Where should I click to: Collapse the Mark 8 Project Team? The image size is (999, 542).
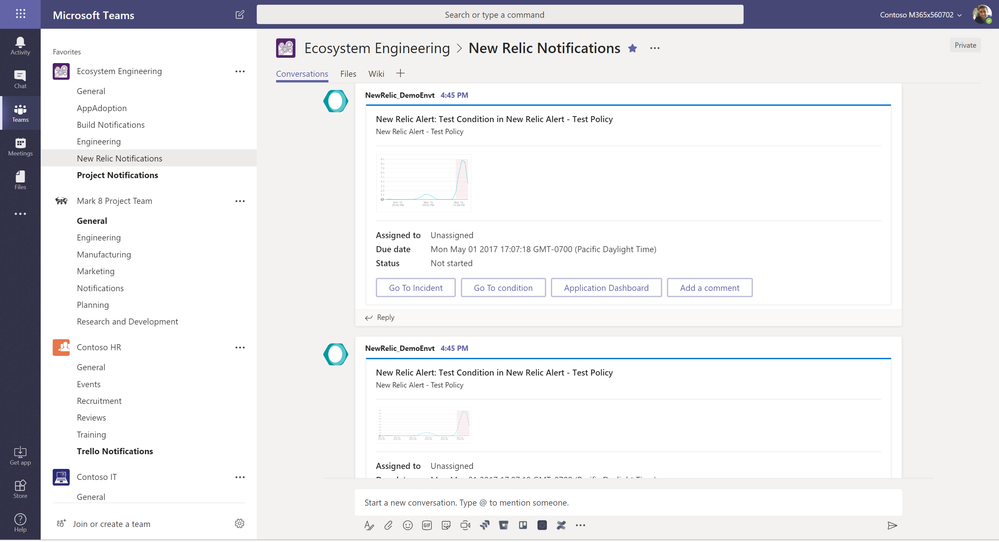point(115,201)
